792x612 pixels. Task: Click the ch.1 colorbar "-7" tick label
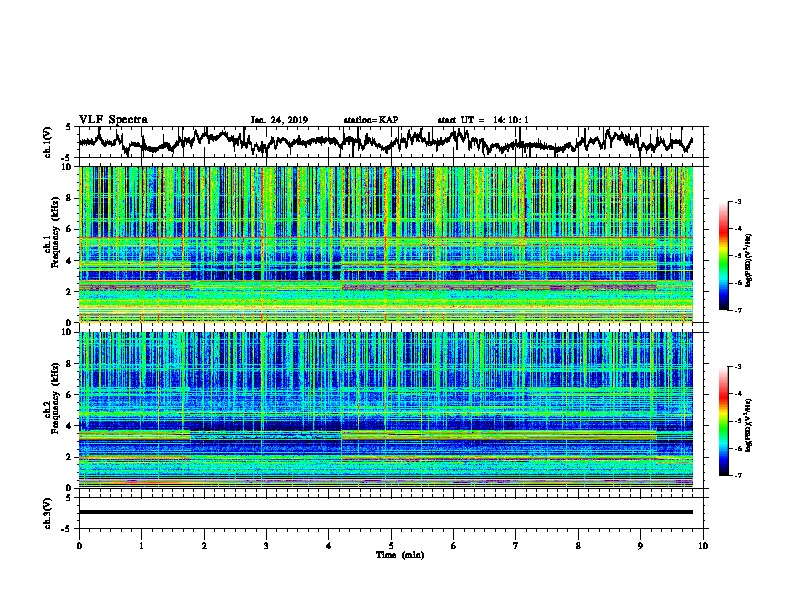pos(738,310)
